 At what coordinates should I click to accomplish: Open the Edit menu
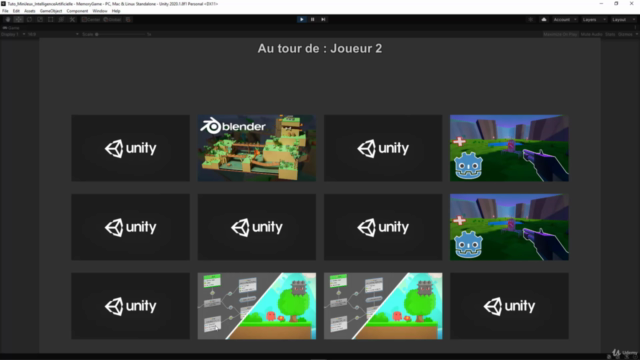[x=16, y=11]
